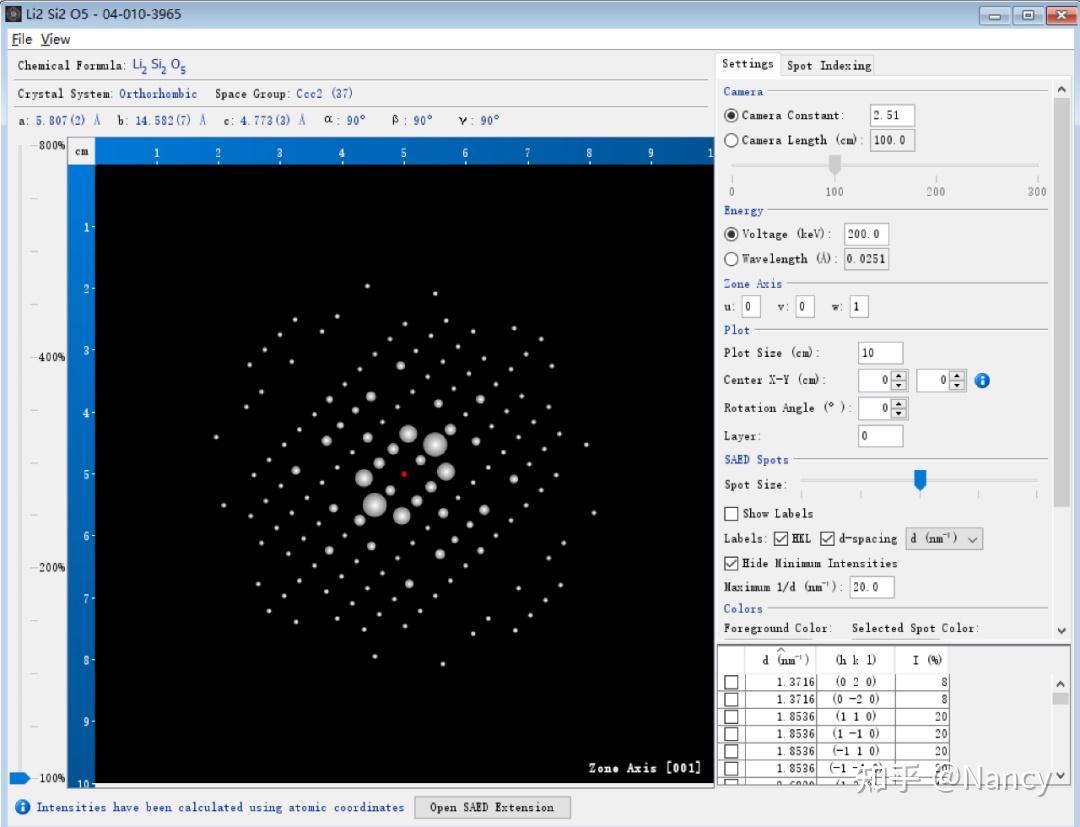Click the info icon beside Center X-Y
This screenshot has height=827, width=1080.
pyautogui.click(x=982, y=380)
